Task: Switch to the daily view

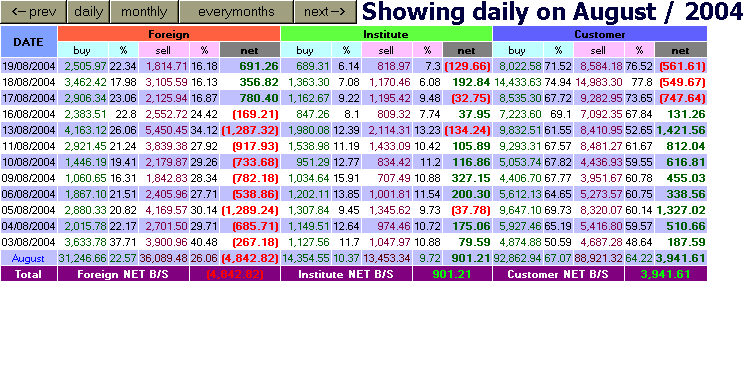Action: click(x=89, y=11)
